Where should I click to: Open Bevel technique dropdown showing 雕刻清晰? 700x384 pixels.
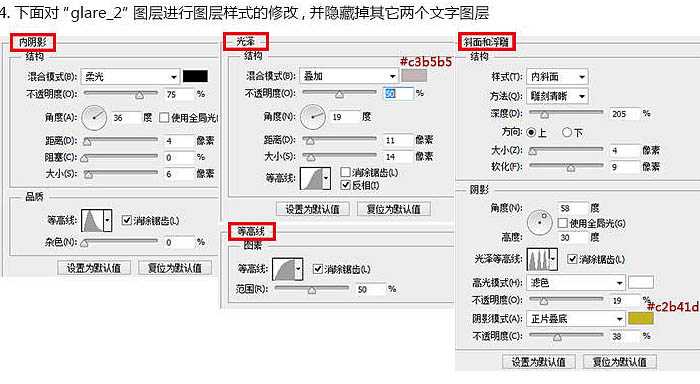tap(557, 96)
